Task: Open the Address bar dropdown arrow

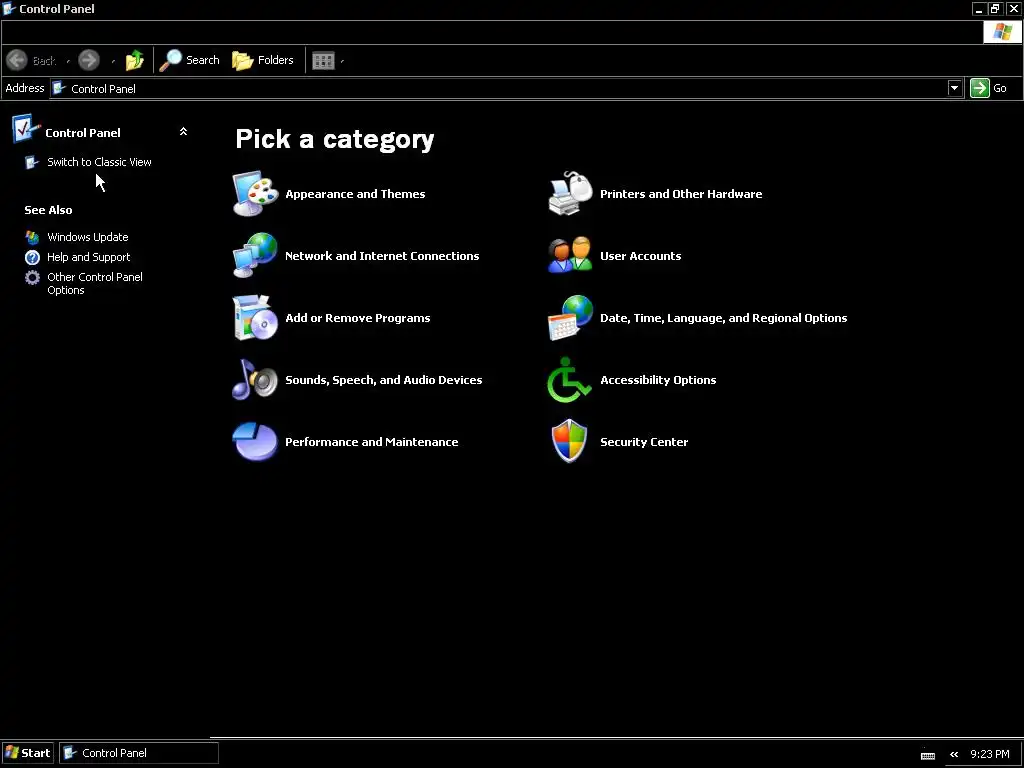Action: pos(955,88)
